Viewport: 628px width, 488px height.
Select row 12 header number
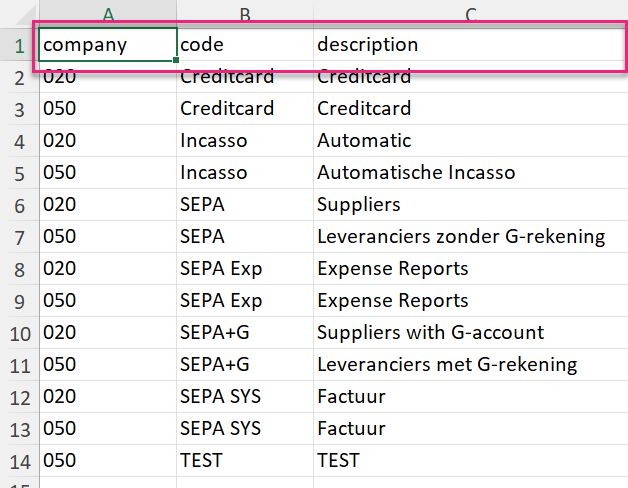point(20,398)
